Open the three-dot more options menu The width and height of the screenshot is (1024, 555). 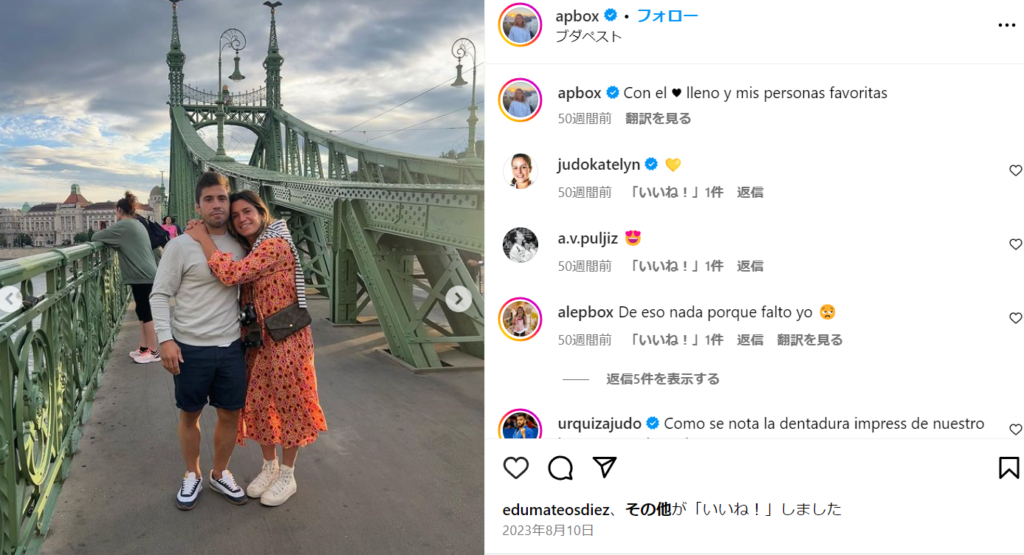point(1006,25)
